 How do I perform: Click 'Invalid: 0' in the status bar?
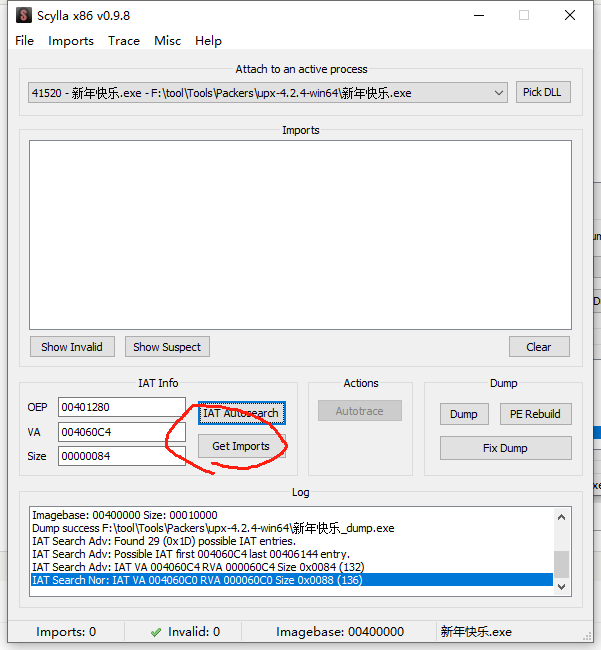click(x=194, y=632)
